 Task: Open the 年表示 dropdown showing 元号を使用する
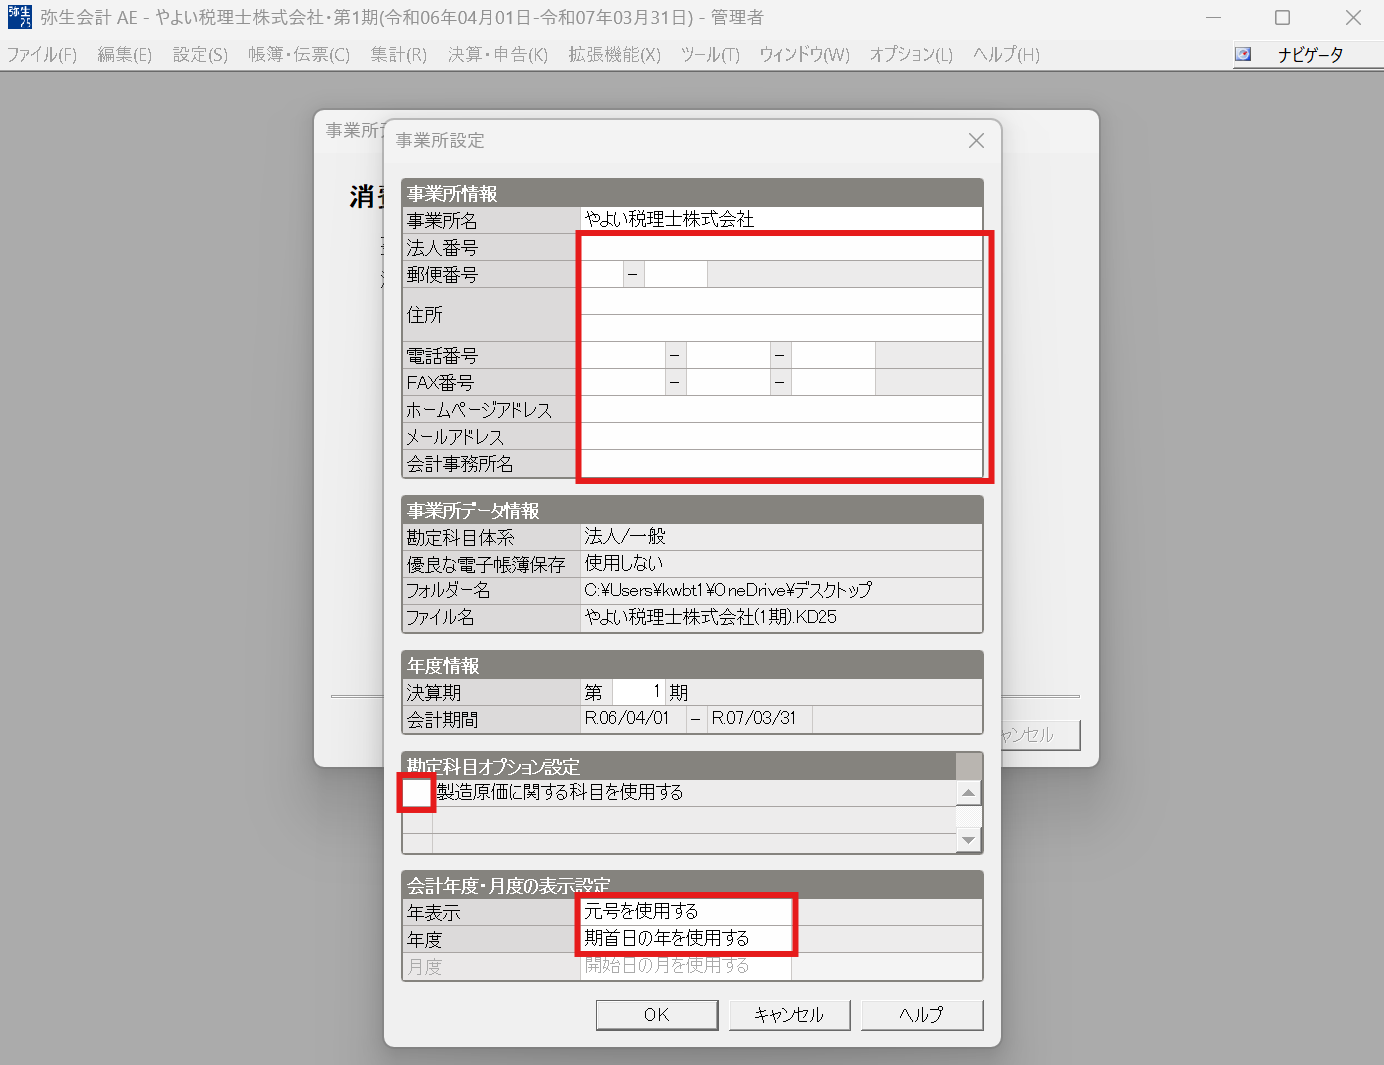click(686, 911)
